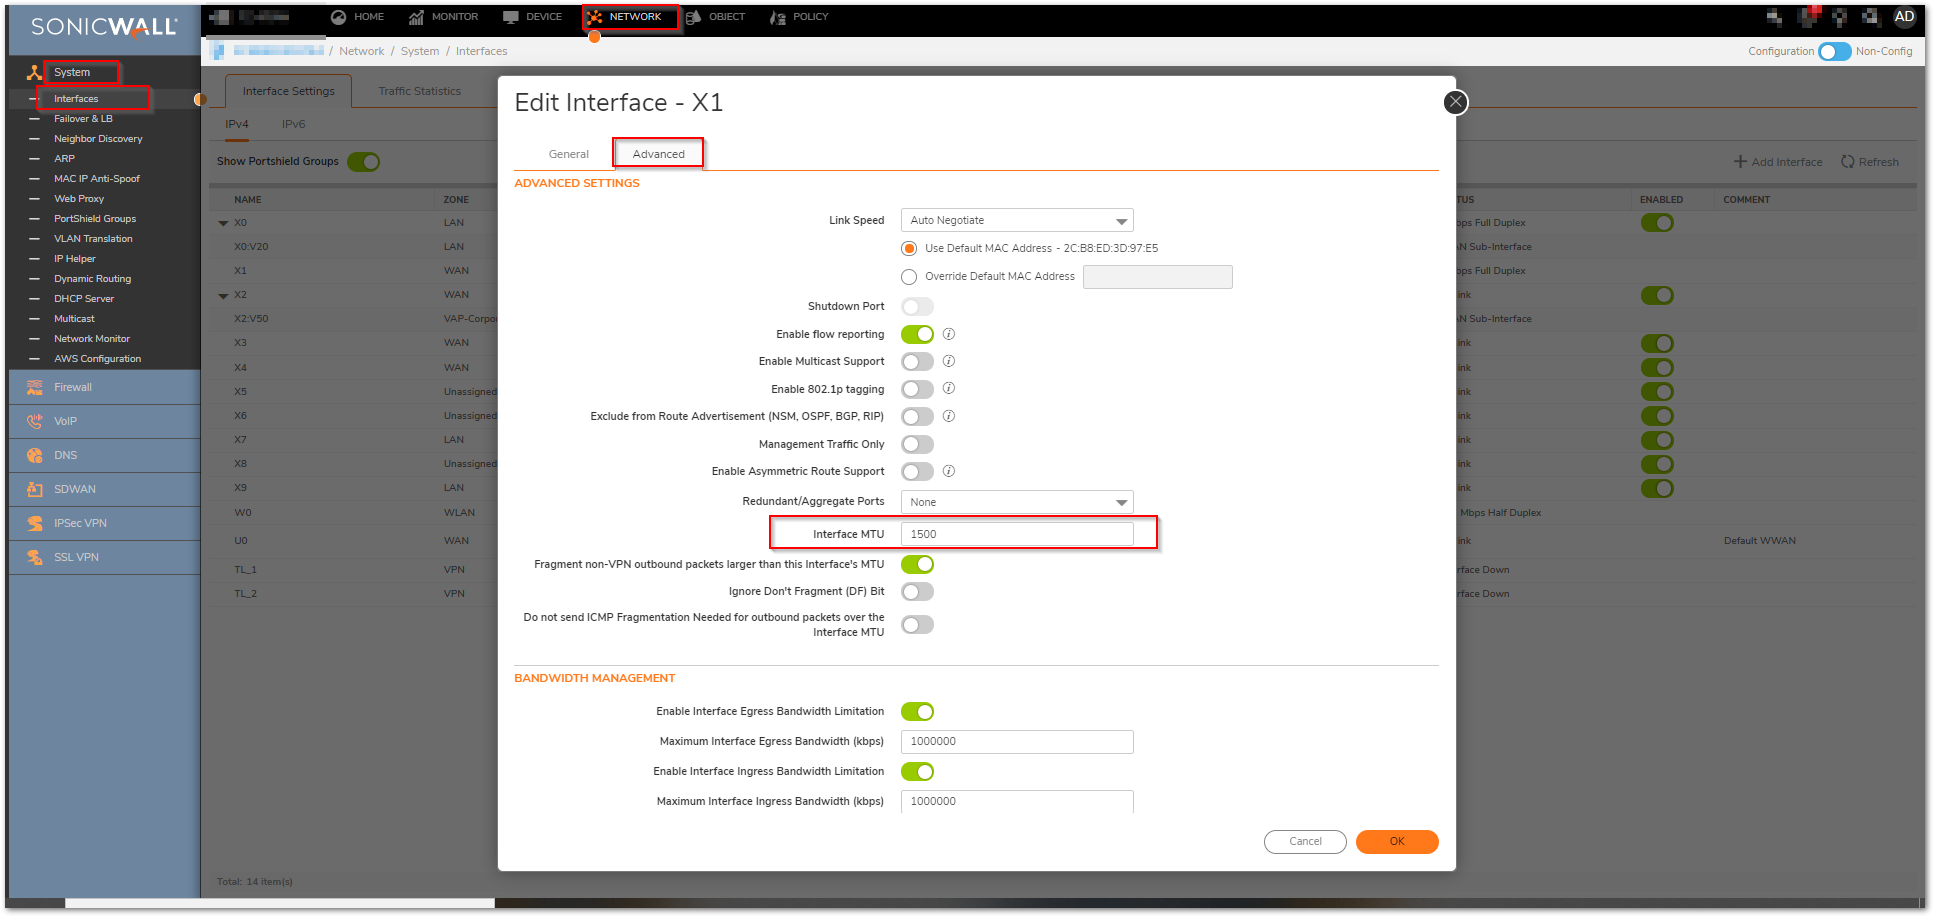
Task: Open the Link Speed dropdown
Action: (x=1016, y=220)
